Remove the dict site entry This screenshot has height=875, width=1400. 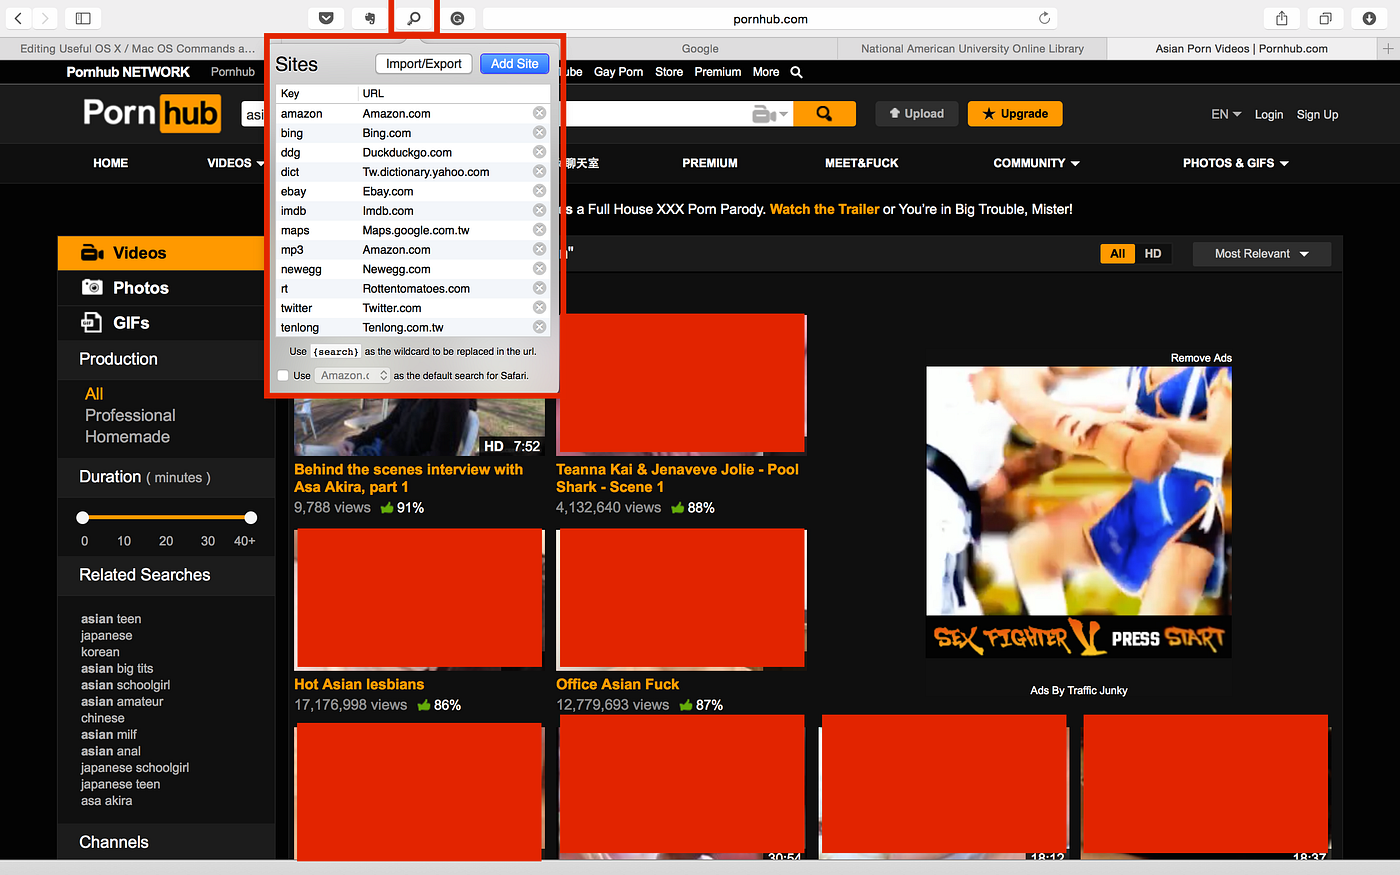click(539, 171)
